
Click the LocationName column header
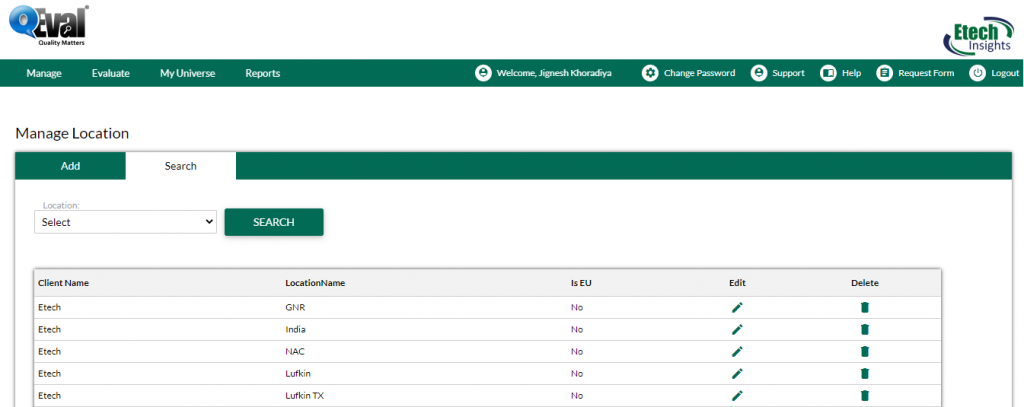pyautogui.click(x=315, y=283)
